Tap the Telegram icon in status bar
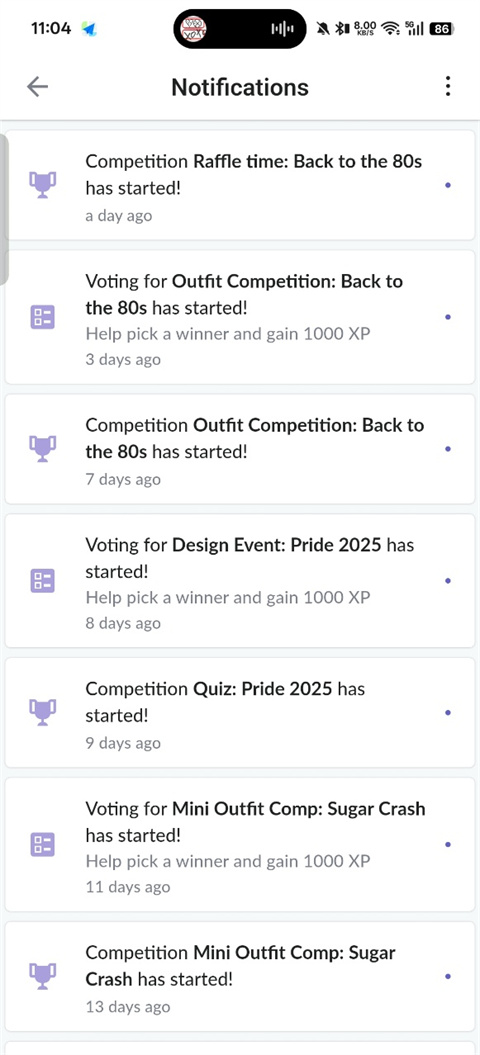 click(x=89, y=29)
